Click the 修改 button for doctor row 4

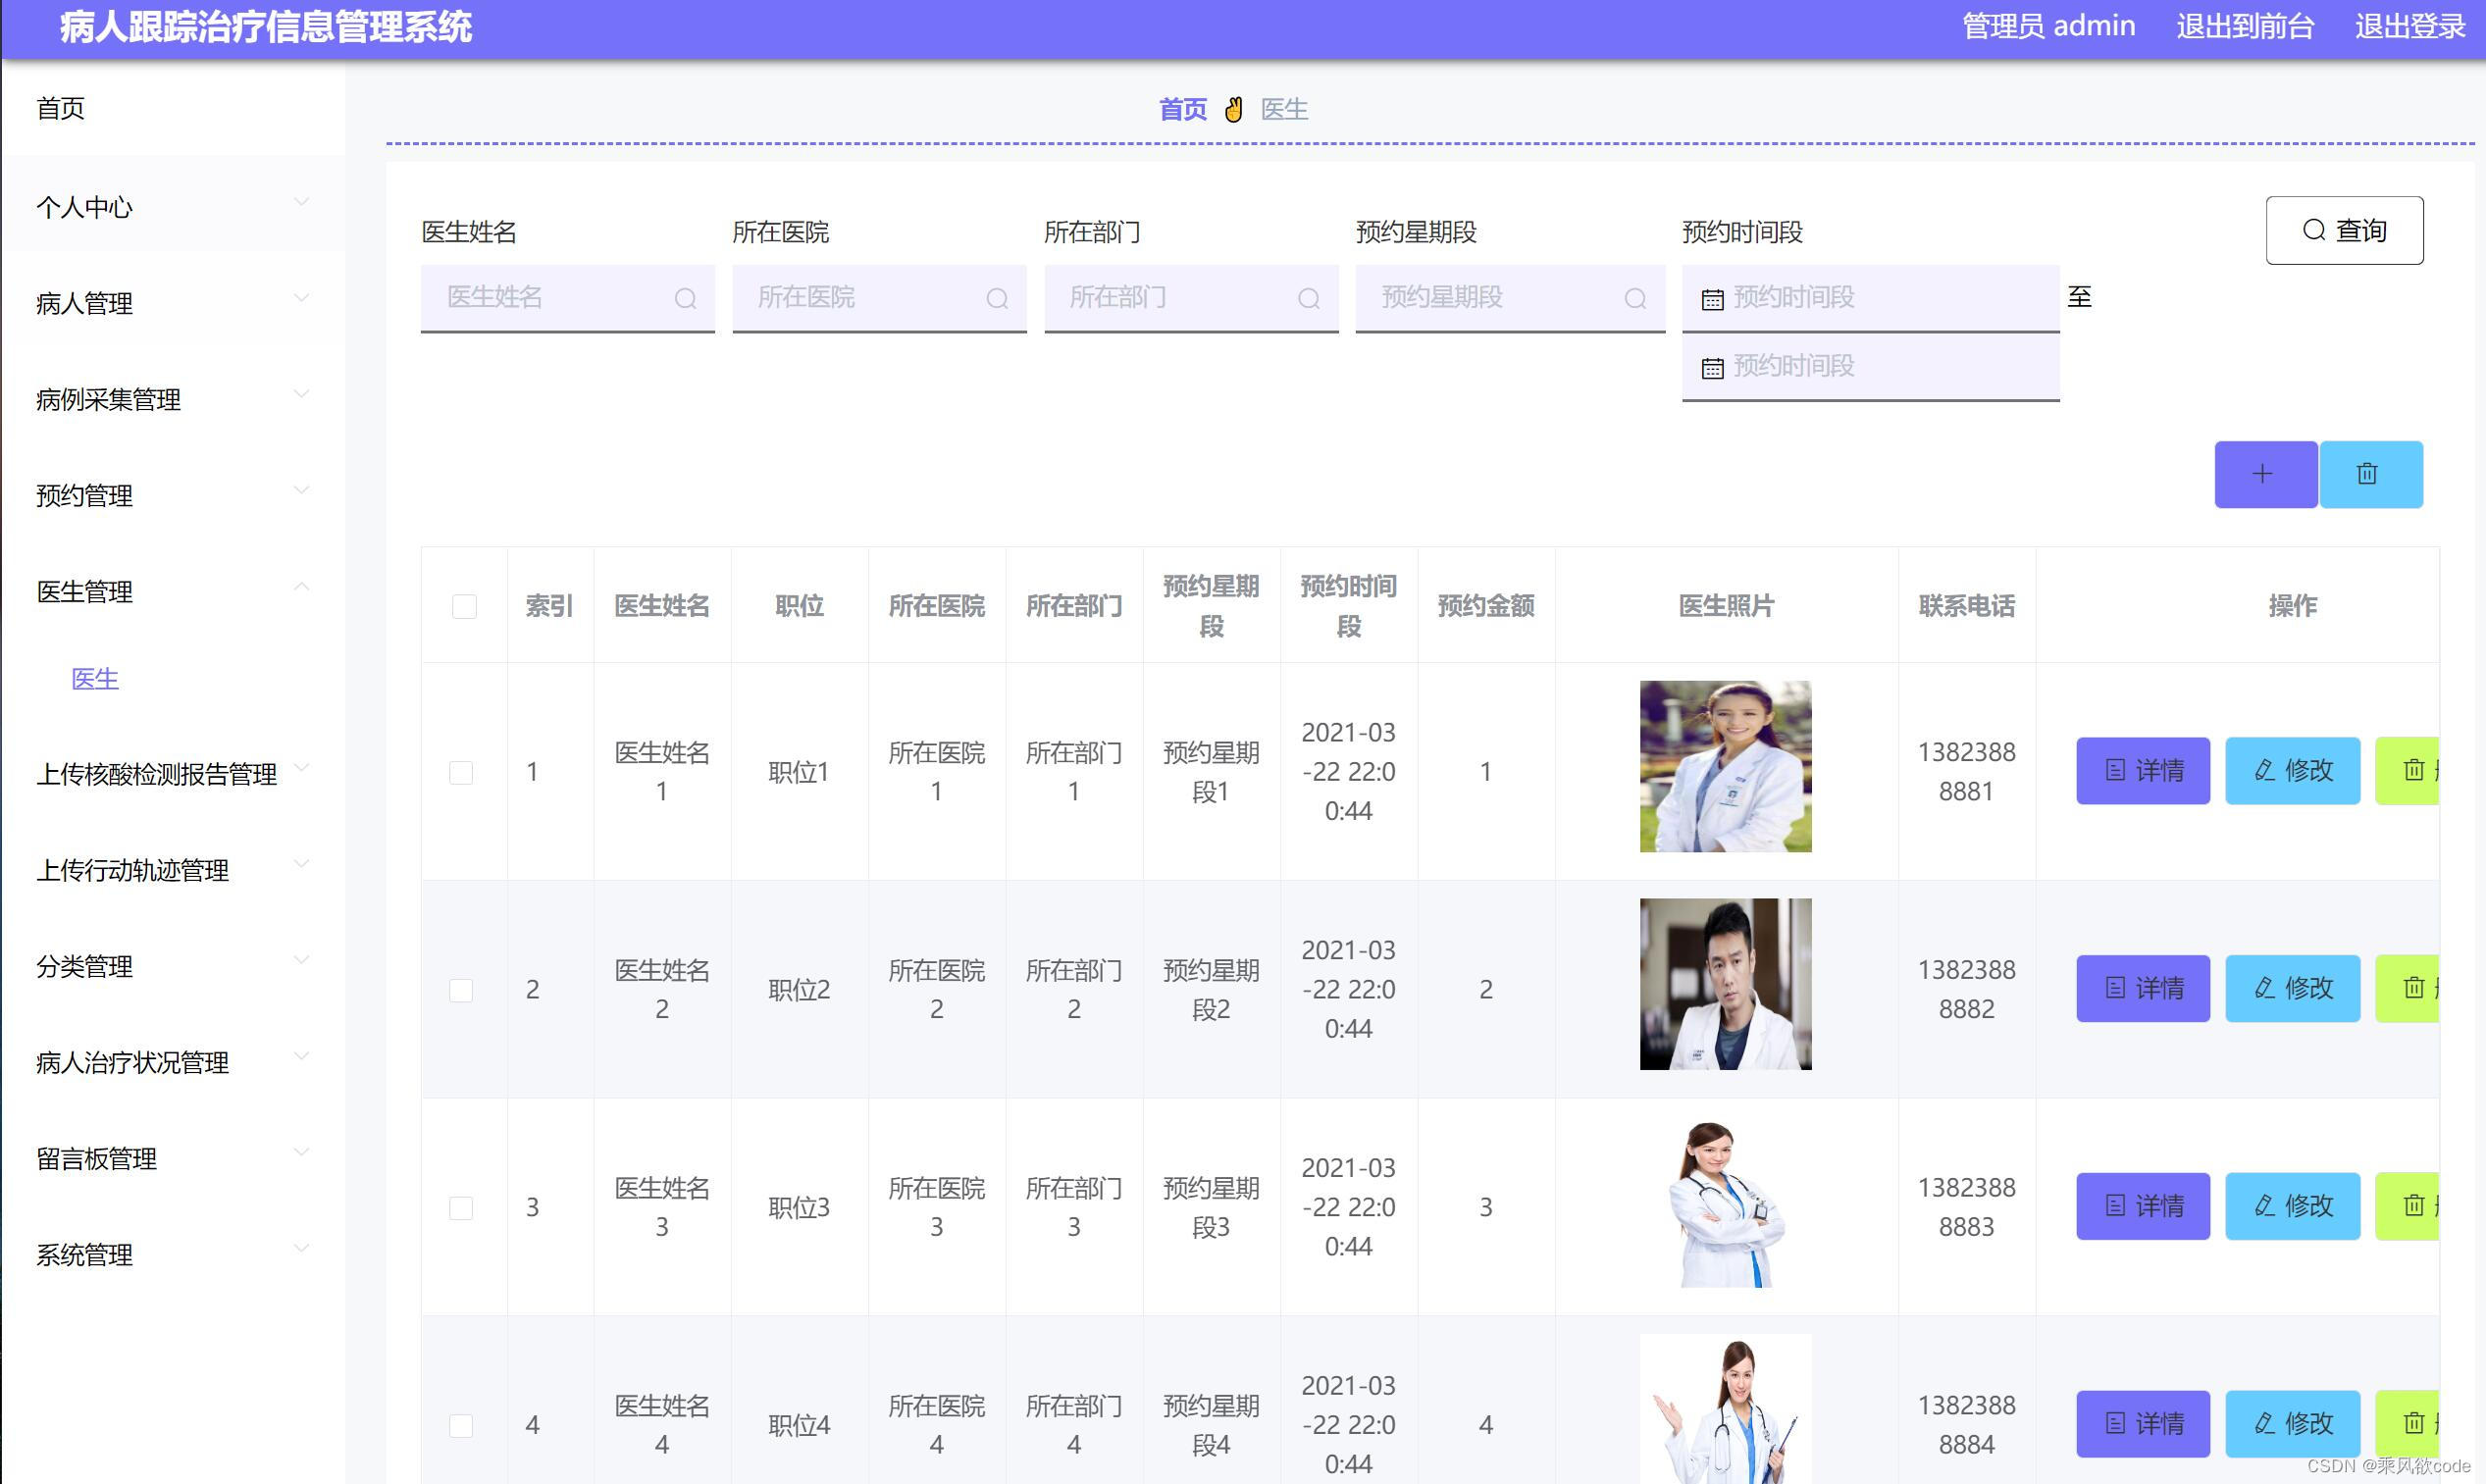pyautogui.click(x=2292, y=1424)
